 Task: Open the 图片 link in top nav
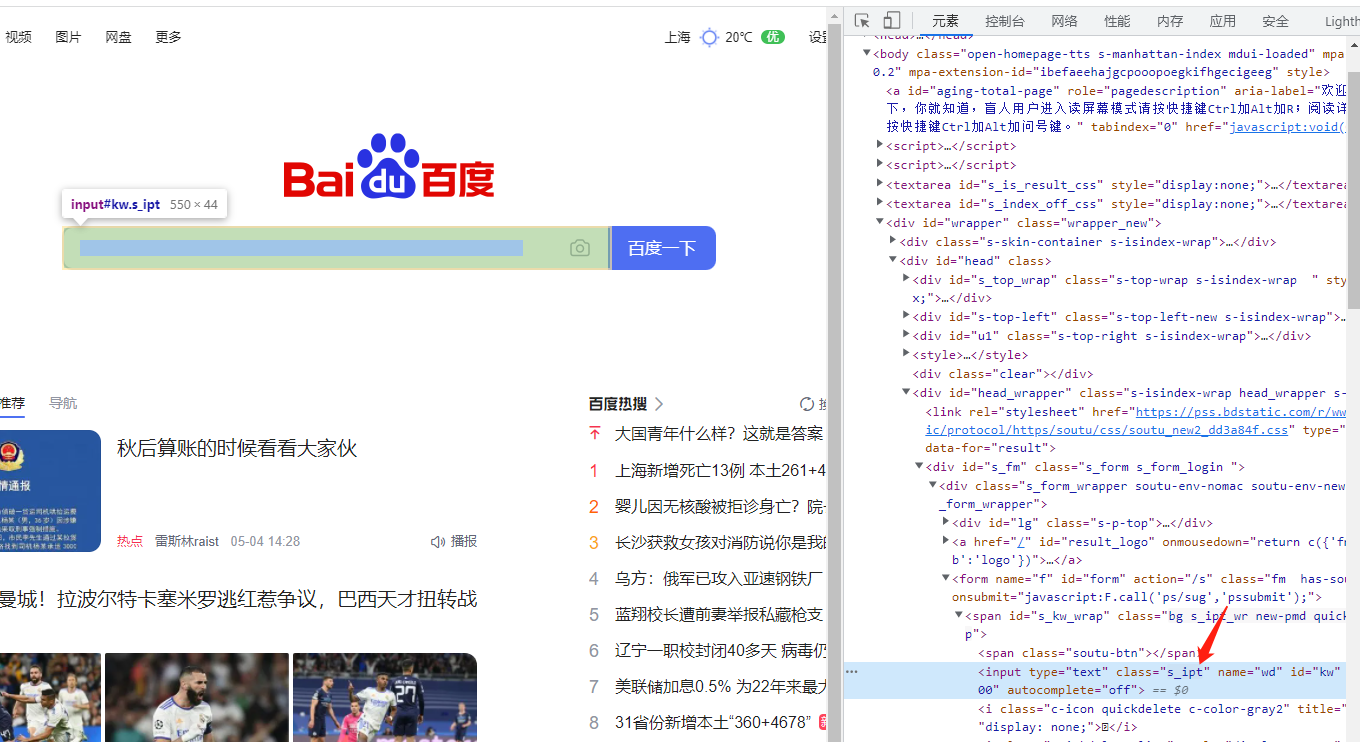68,37
